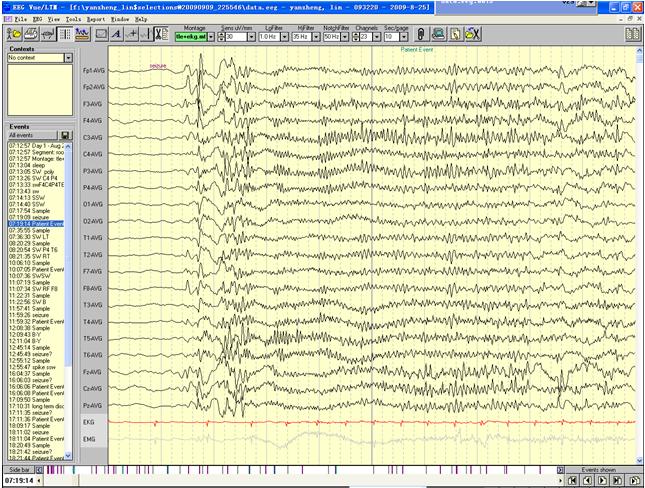Viewport: 645px width, 488px height.
Task: Click the Fp1-AVG channel label
Action: [x=94, y=70]
